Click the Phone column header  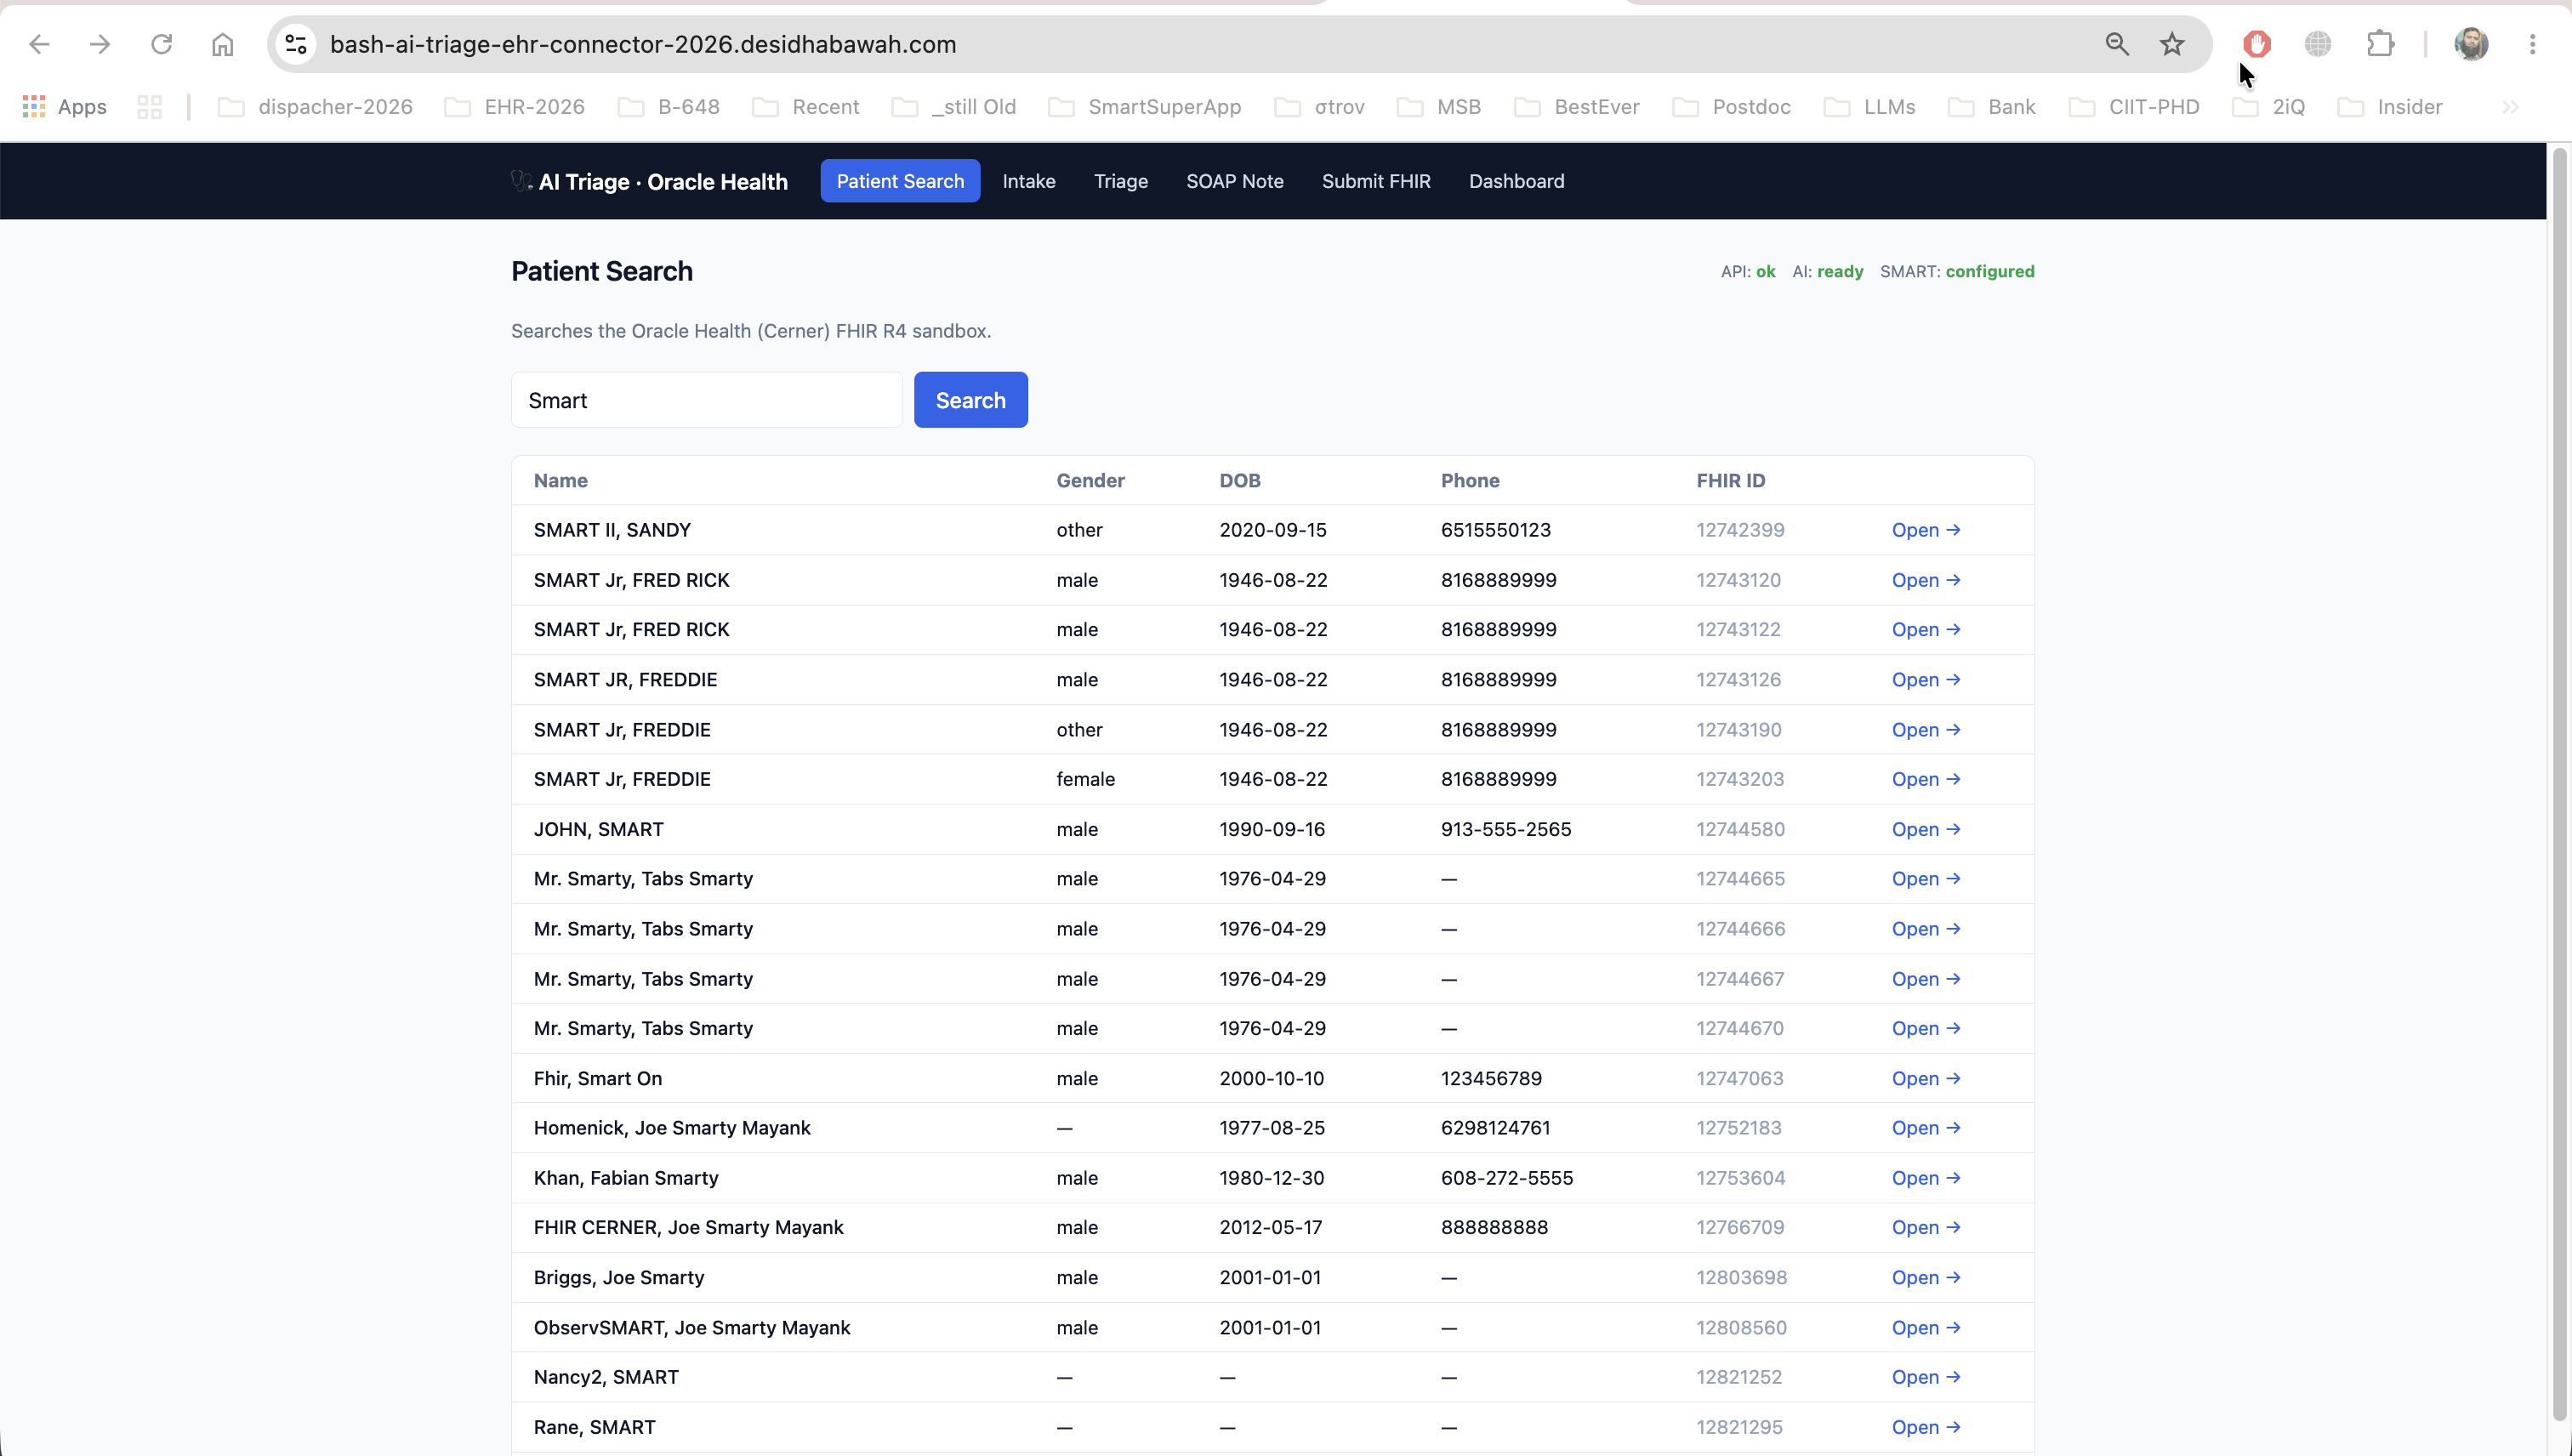[x=1470, y=480]
